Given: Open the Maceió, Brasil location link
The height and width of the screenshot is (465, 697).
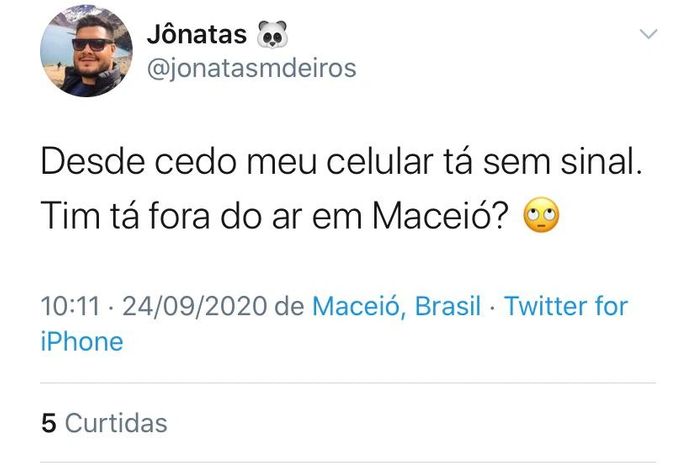Looking at the screenshot, I should coord(397,306).
